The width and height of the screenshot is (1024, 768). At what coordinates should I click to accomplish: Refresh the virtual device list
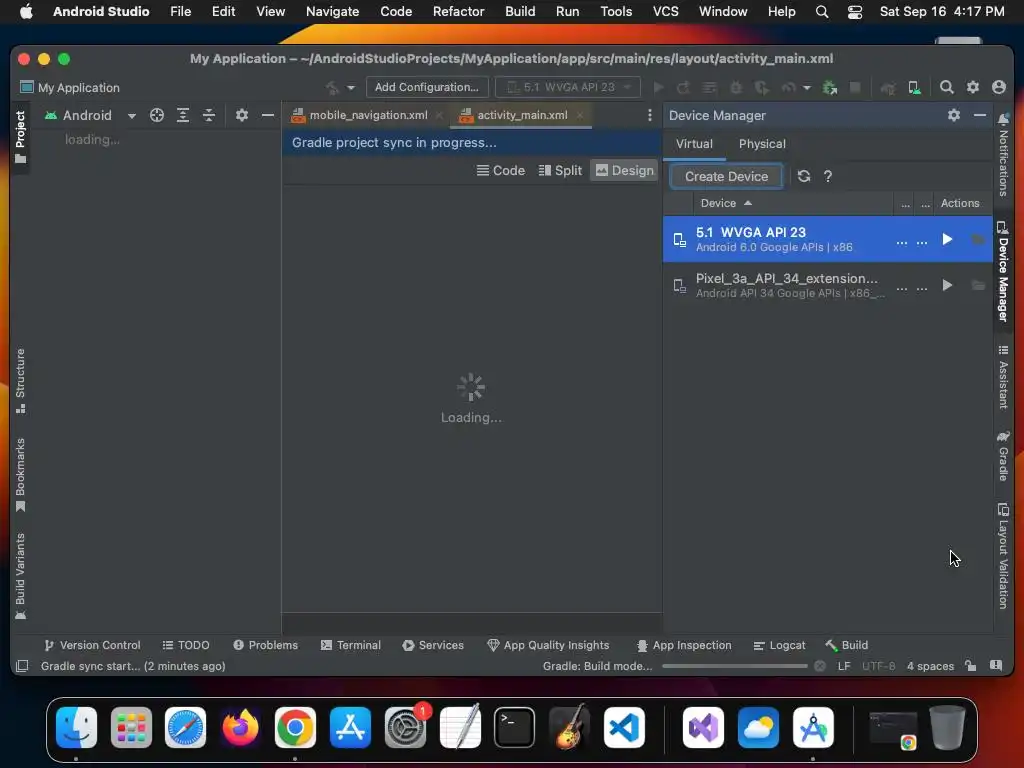[804, 176]
